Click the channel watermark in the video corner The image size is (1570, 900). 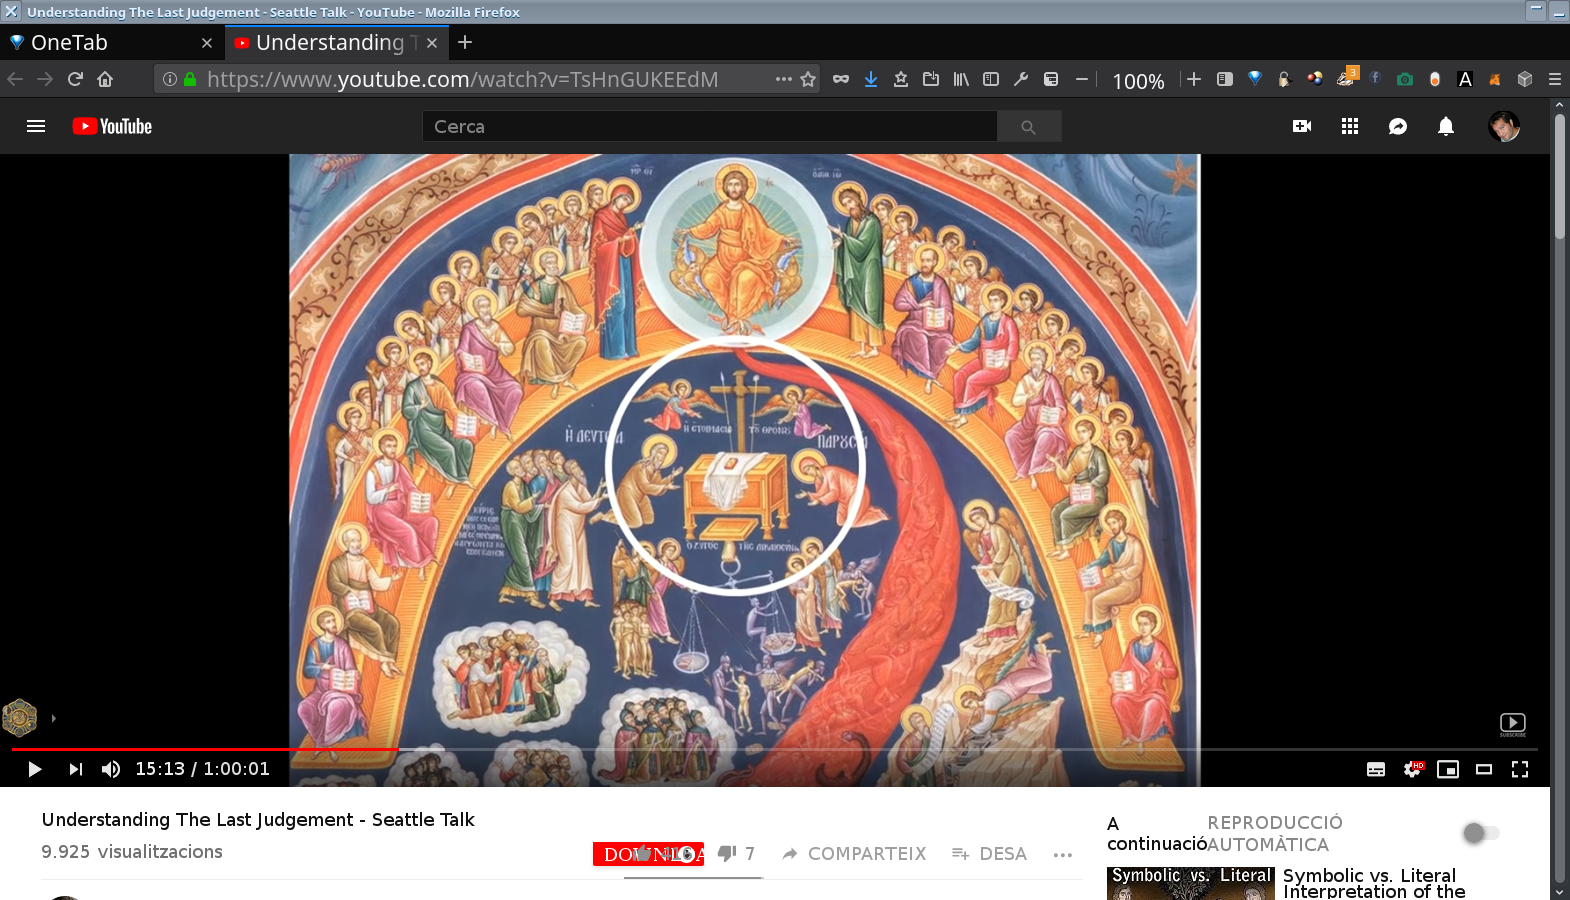tap(1512, 725)
